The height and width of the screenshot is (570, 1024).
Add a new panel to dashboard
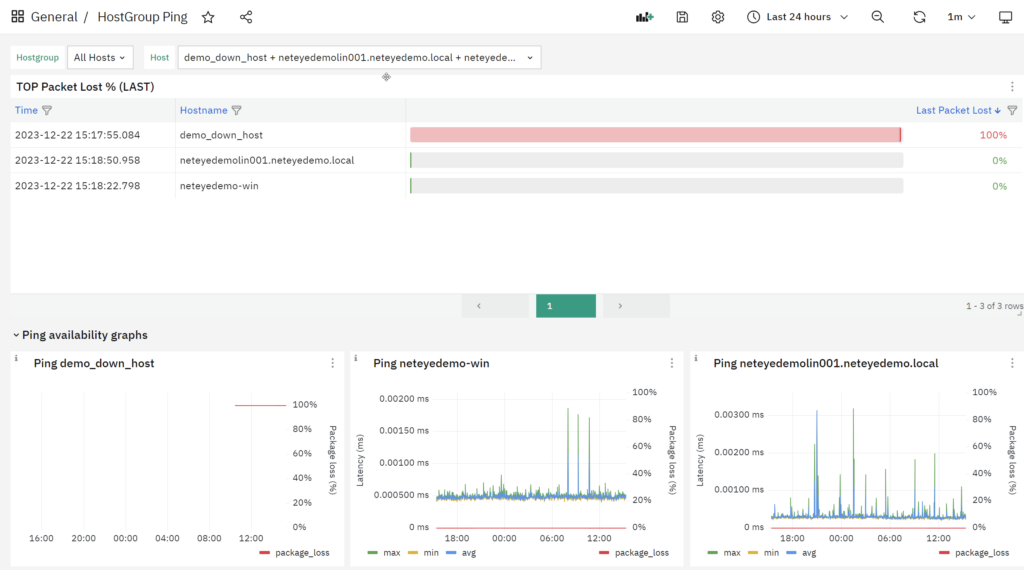(645, 17)
